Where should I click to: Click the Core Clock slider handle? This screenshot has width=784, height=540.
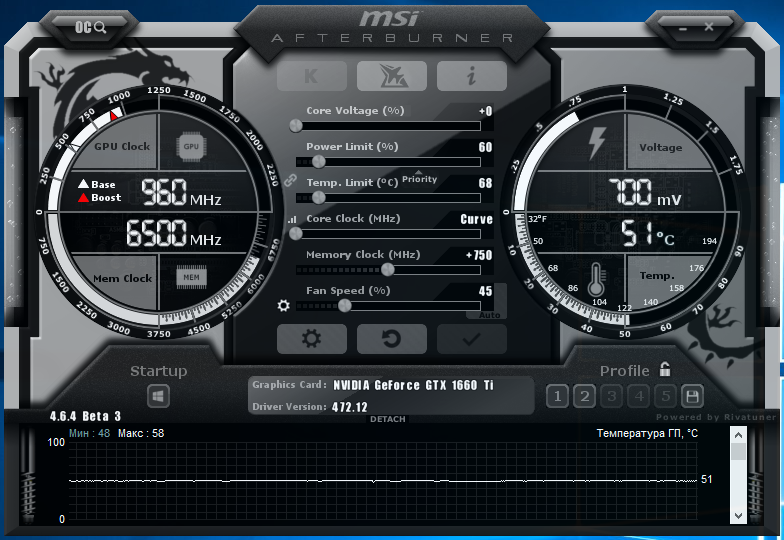296,234
